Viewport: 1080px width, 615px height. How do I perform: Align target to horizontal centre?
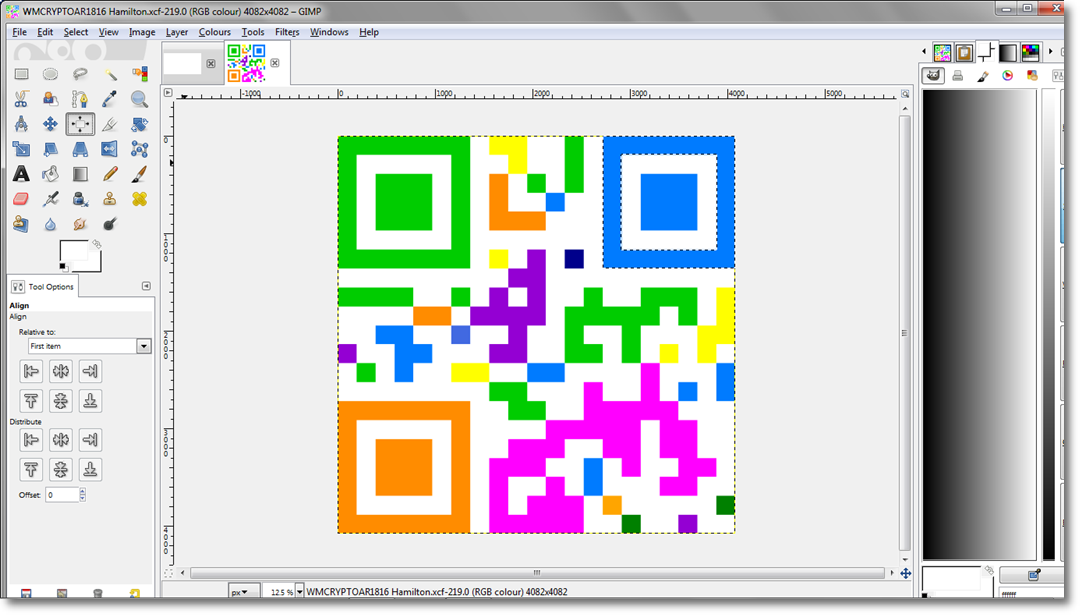click(x=61, y=371)
